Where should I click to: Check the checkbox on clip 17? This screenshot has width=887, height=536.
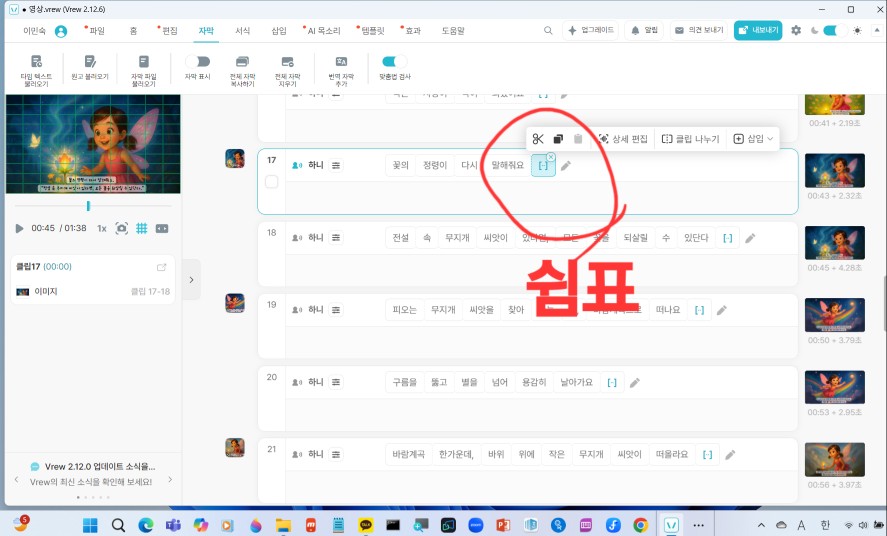[271, 182]
